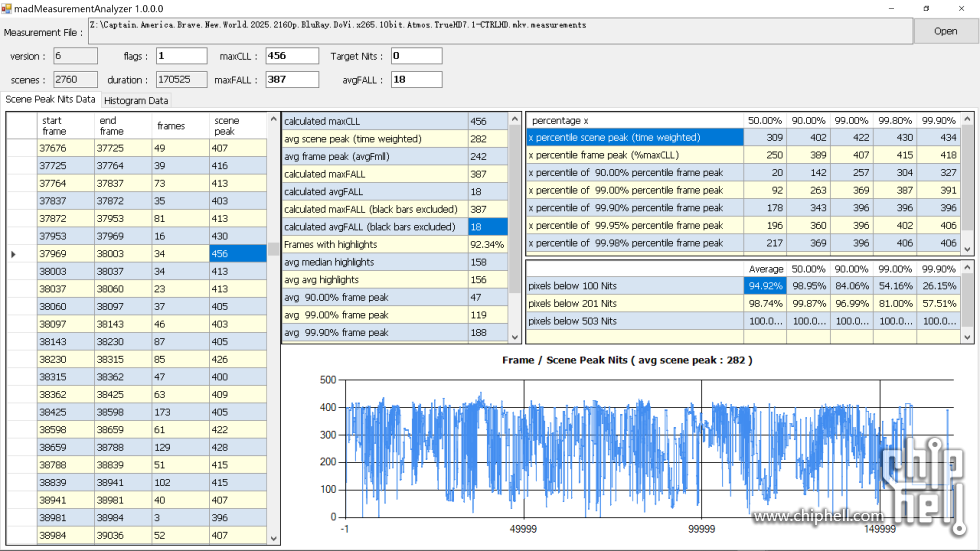The width and height of the screenshot is (980, 551).
Task: Click into the Target Nits field
Action: (x=415, y=56)
